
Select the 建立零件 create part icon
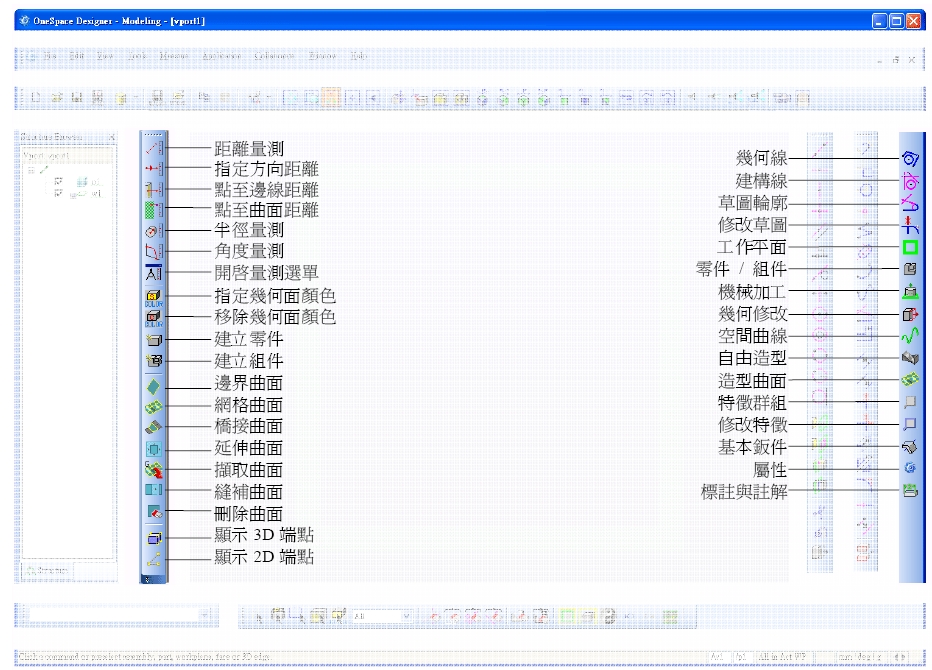pos(154,340)
